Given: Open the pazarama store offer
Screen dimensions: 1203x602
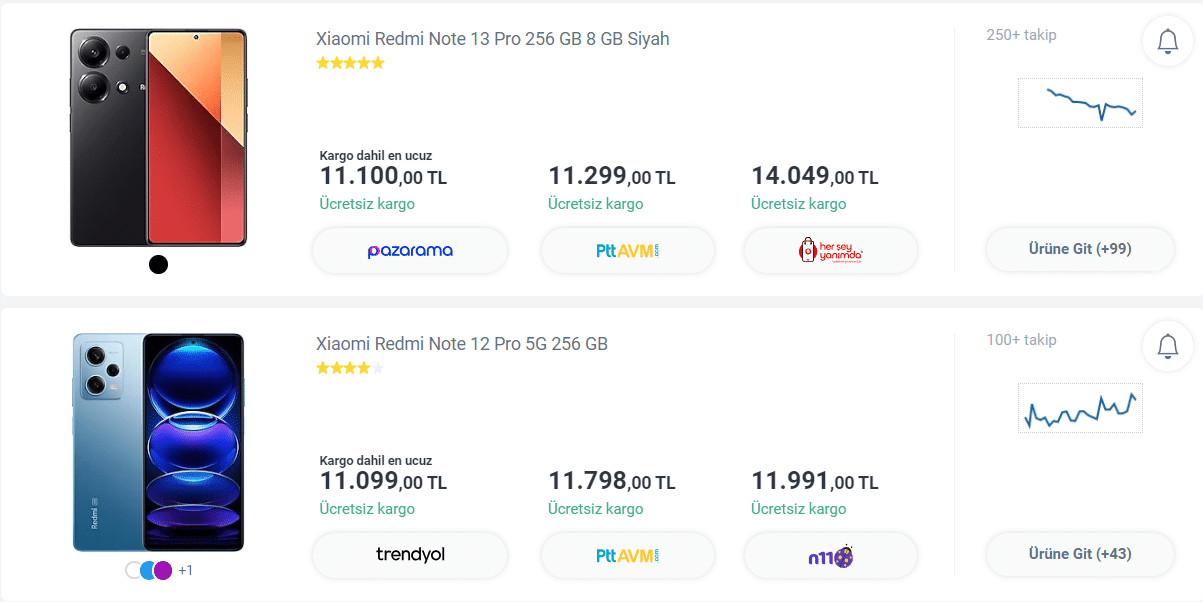Looking at the screenshot, I should (x=410, y=250).
